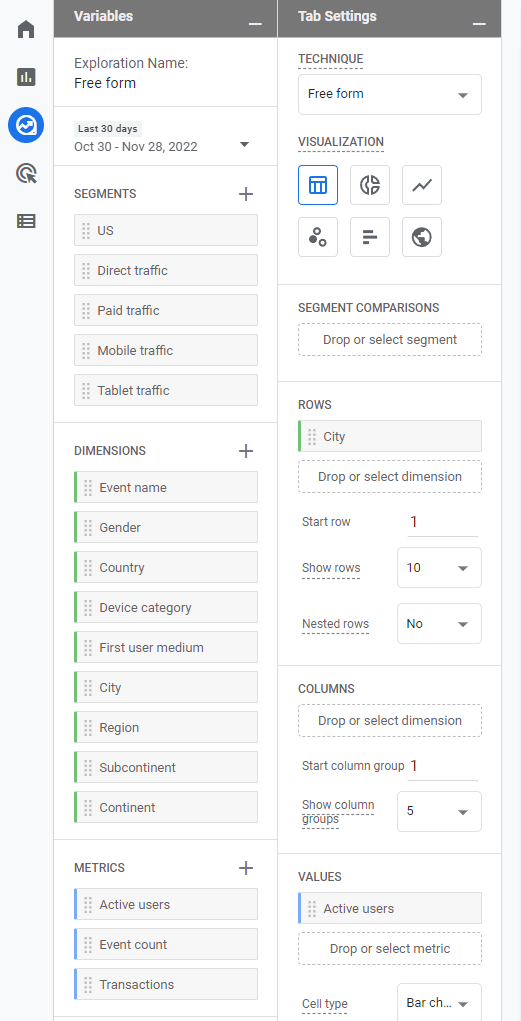Select the Line chart visualization
521x1021 pixels.
pos(422,185)
